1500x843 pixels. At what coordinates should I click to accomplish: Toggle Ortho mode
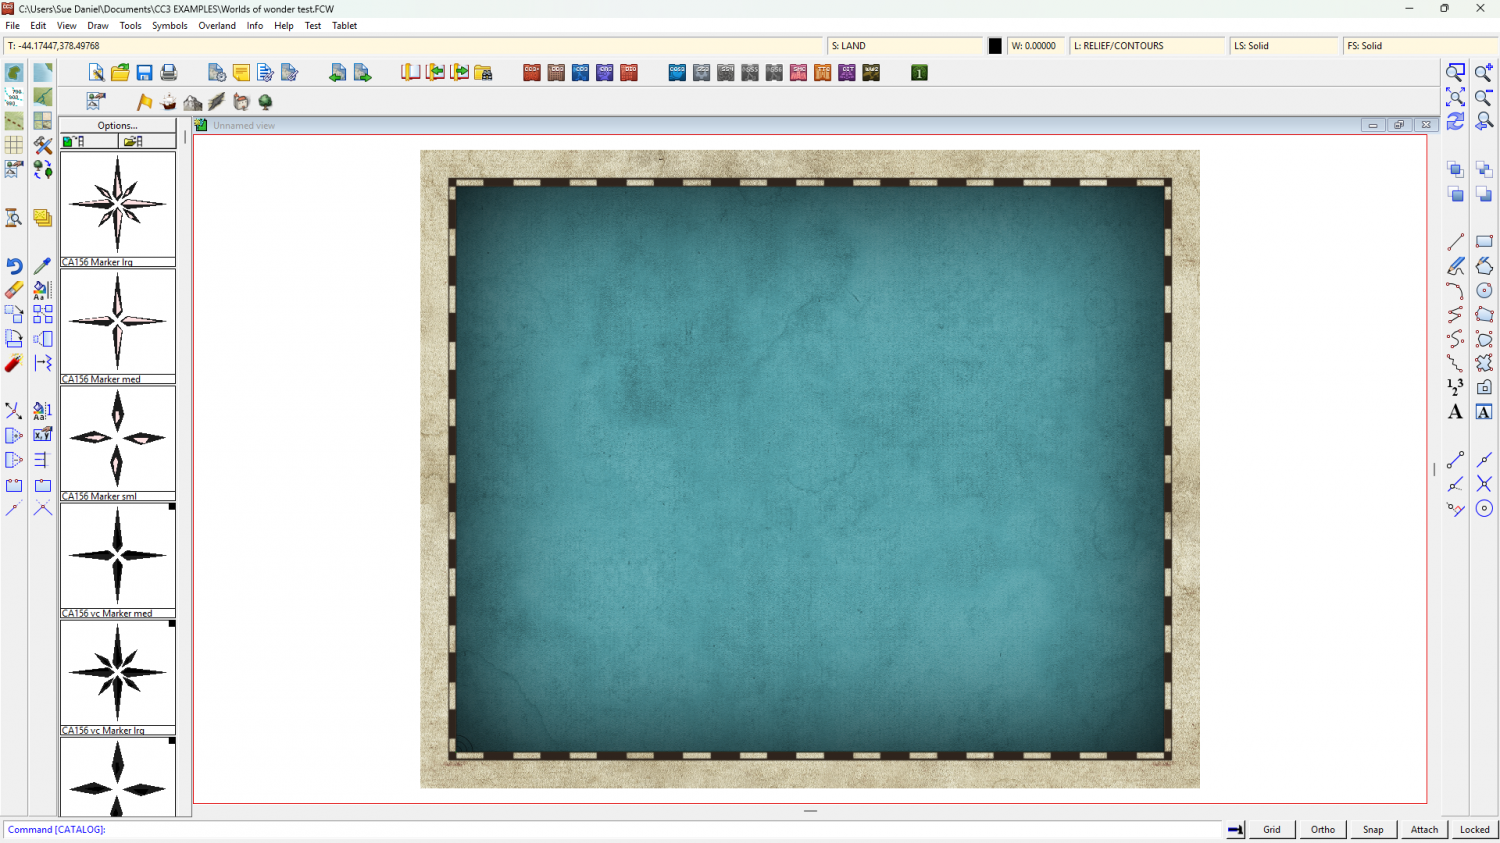point(1322,829)
